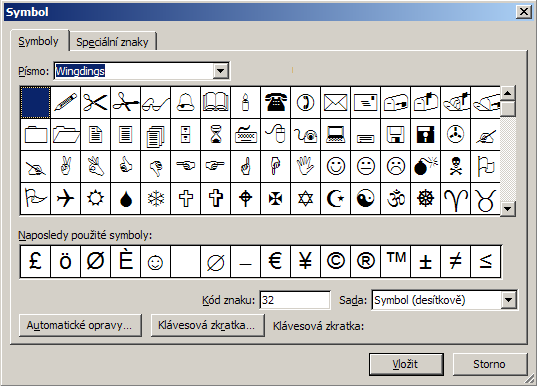Click the Vložit button
537x386 pixels.
pyautogui.click(x=406, y=364)
